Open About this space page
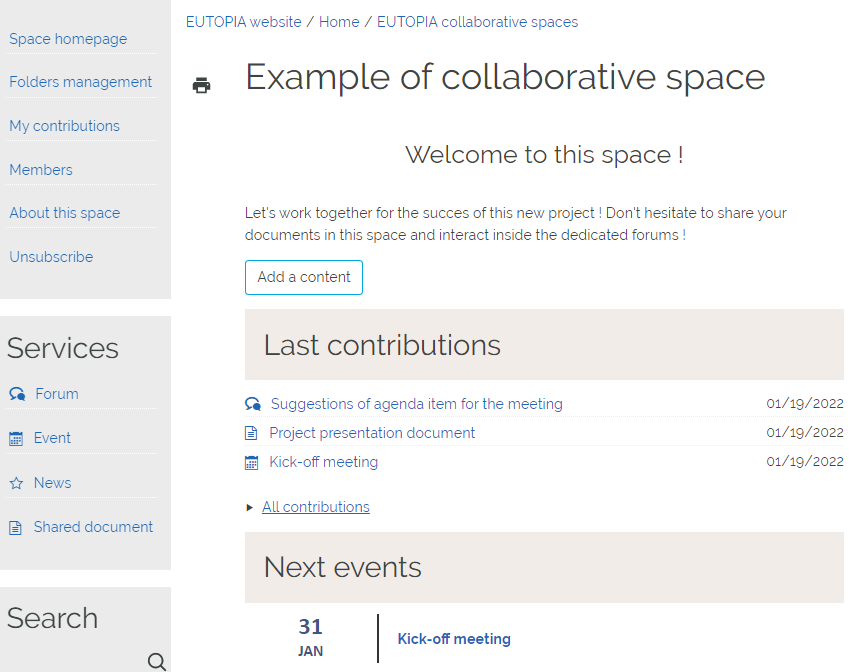 (x=64, y=213)
